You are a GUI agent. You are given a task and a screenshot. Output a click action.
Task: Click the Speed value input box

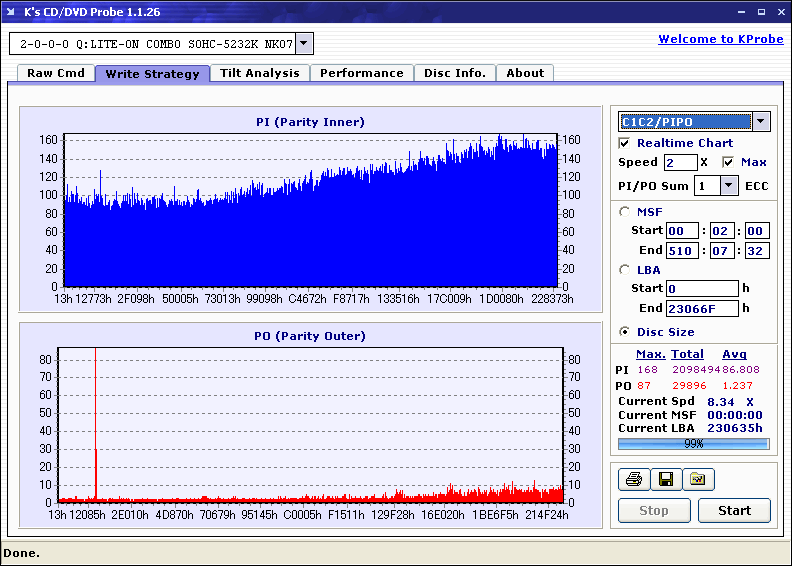[680, 162]
